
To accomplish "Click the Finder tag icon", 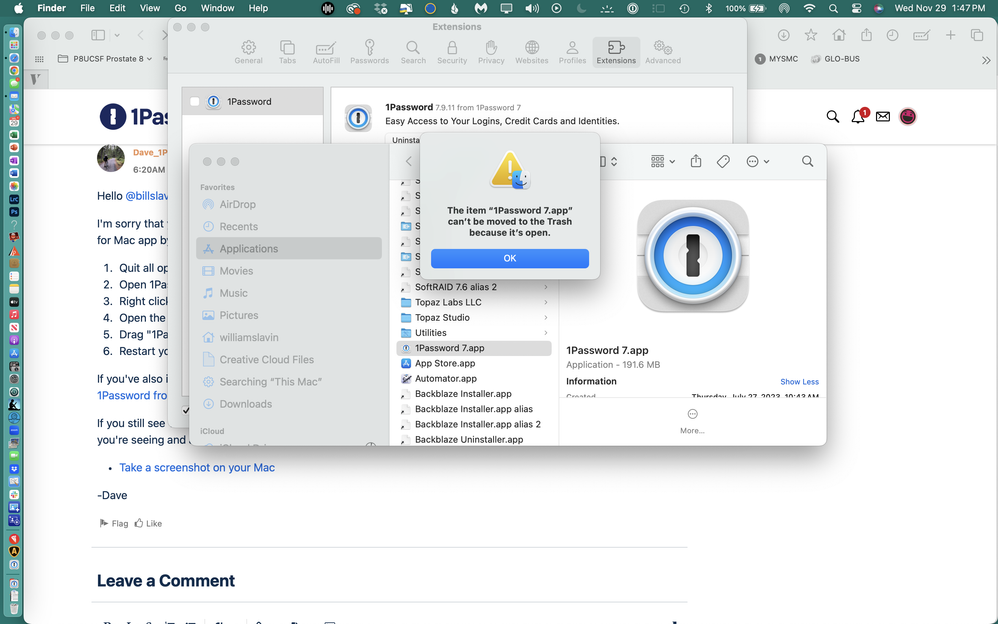I will [723, 161].
